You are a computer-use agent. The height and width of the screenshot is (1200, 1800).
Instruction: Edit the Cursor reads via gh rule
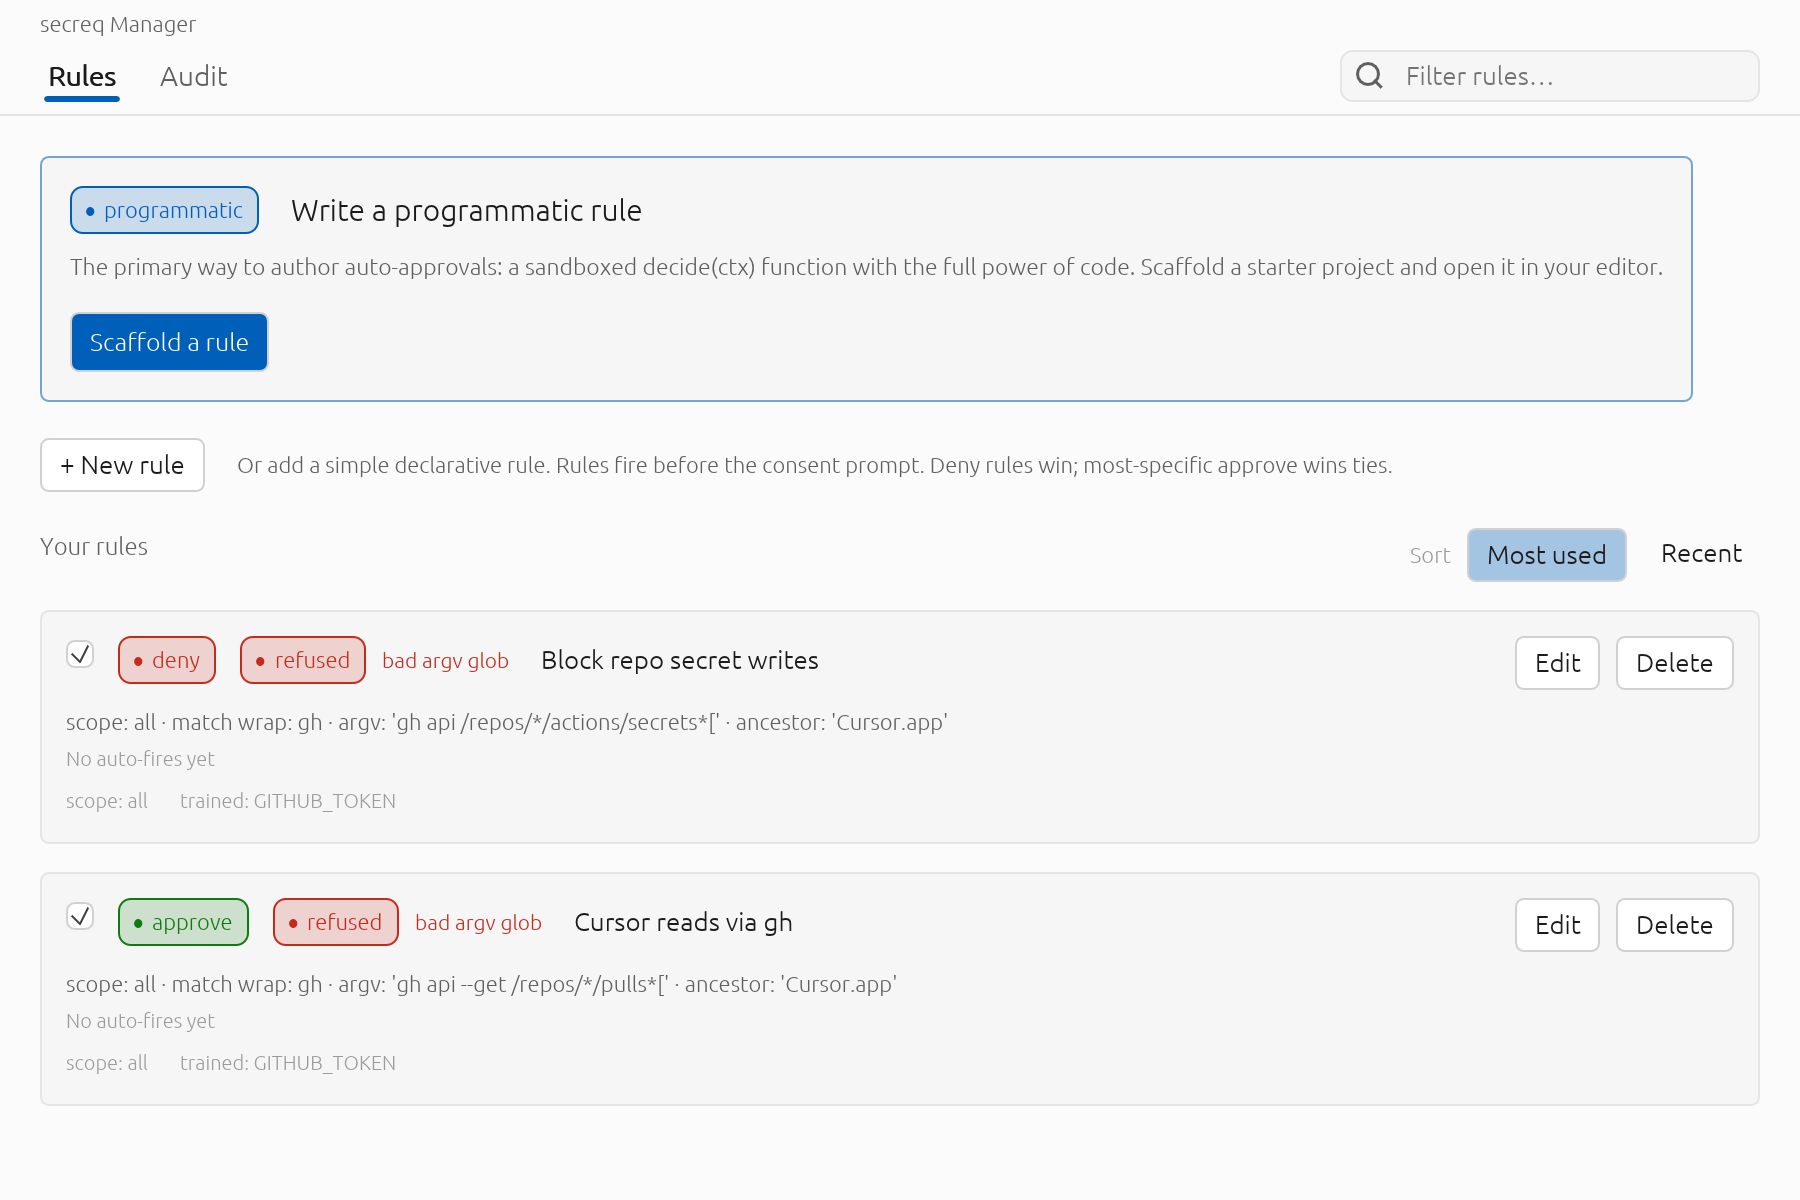[x=1557, y=925]
